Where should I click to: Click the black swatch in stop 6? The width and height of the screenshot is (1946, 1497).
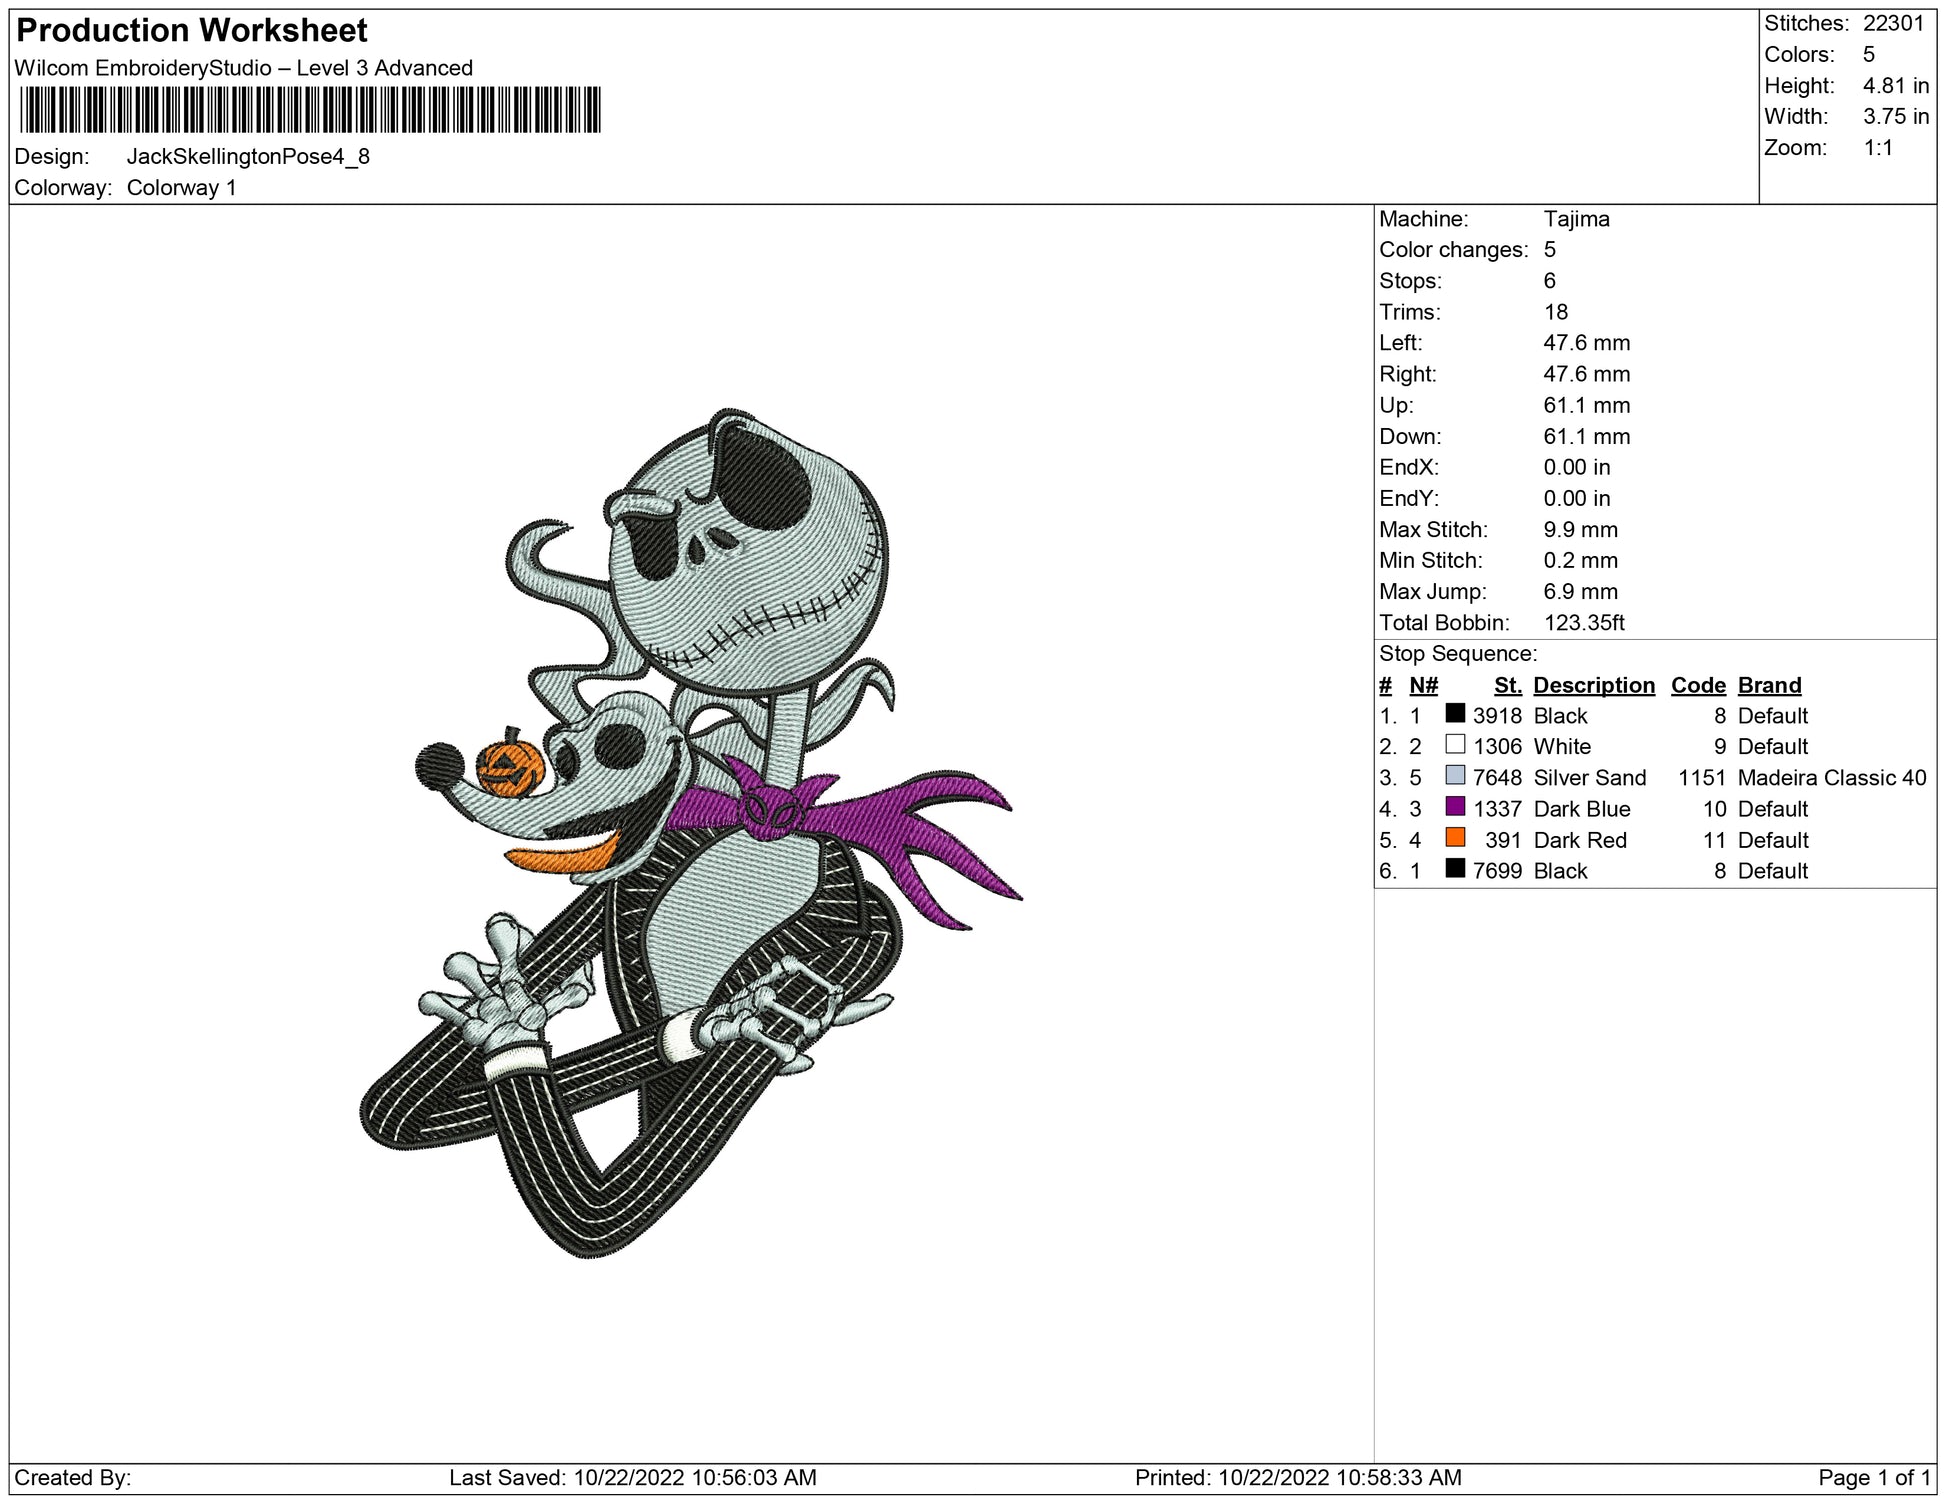point(1455,869)
